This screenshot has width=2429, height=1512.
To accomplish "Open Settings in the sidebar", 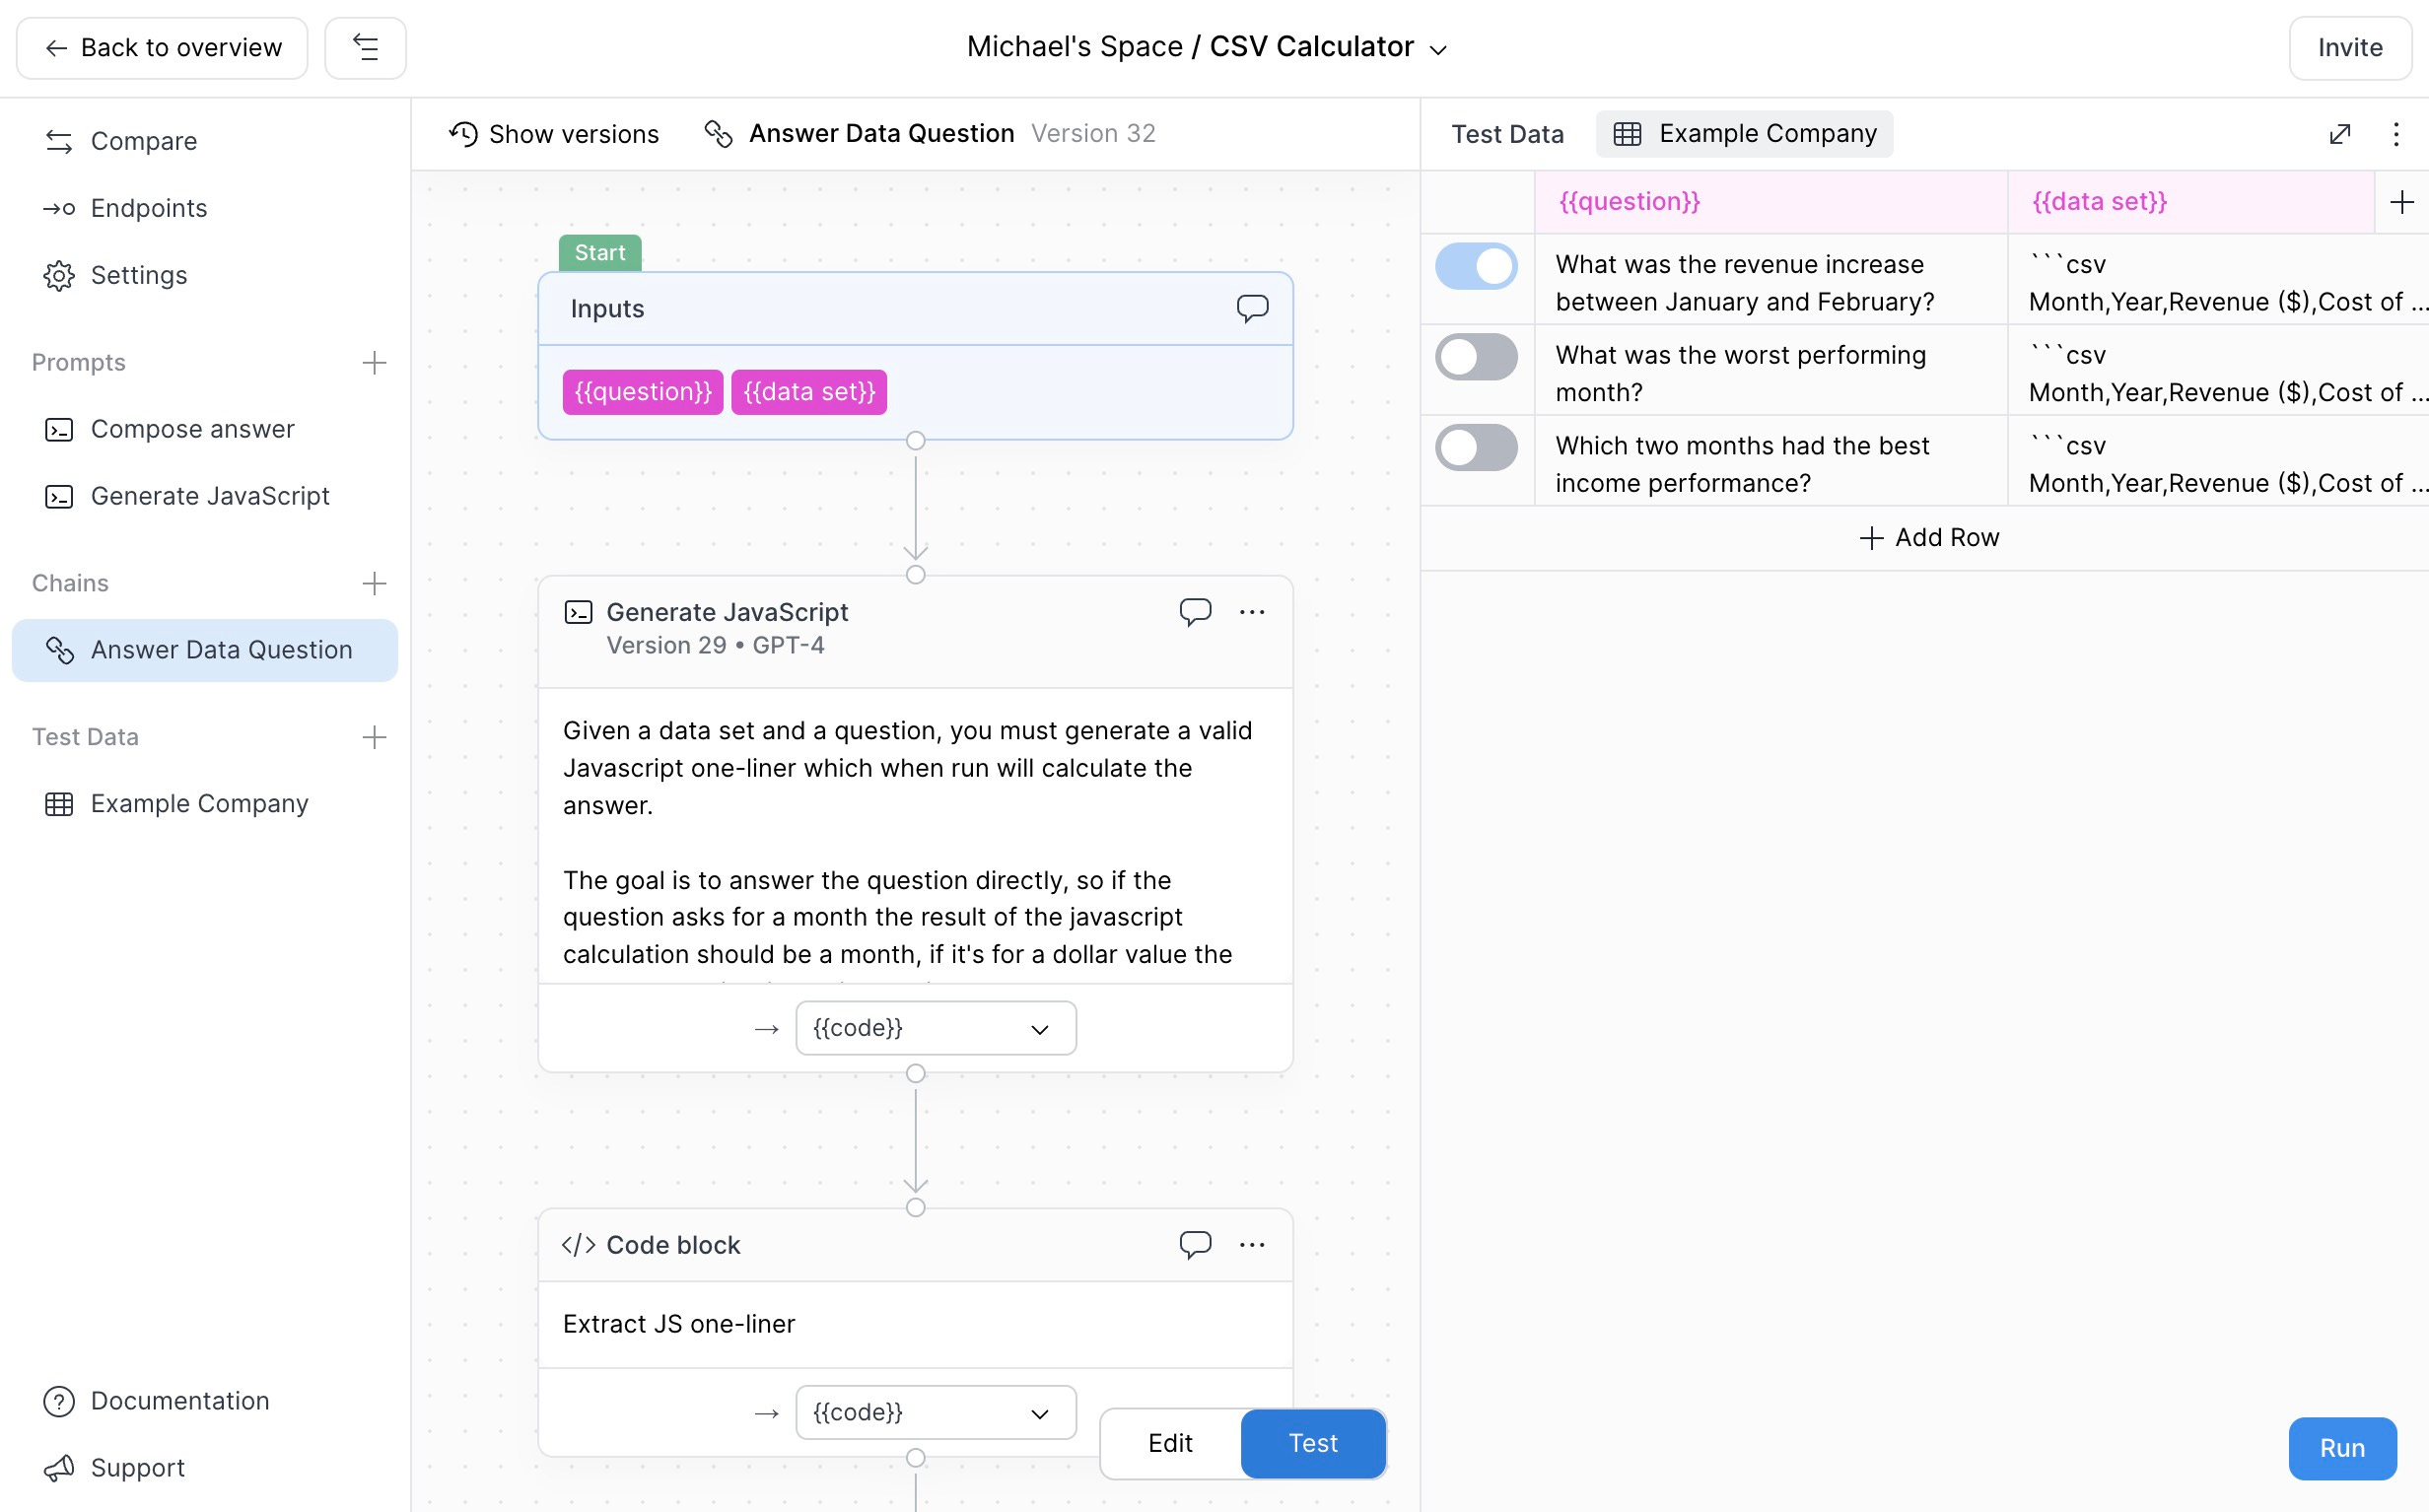I will (204, 275).
